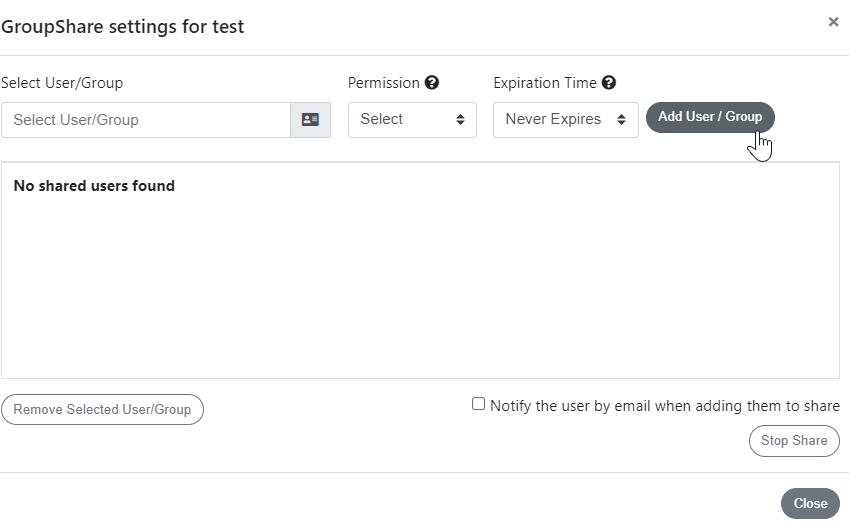Expand the Never Expires expiration dropdown
The width and height of the screenshot is (849, 522).
[566, 120]
